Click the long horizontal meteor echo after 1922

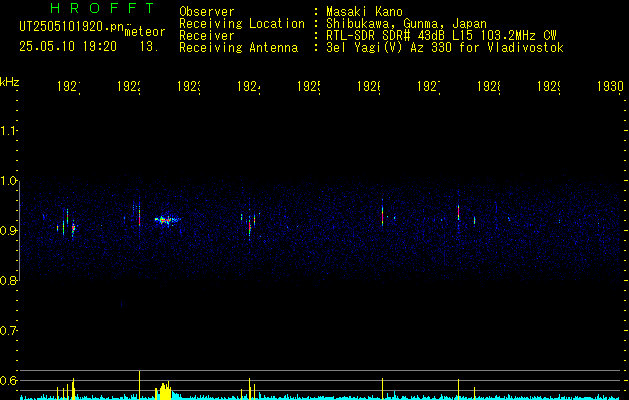[168, 220]
